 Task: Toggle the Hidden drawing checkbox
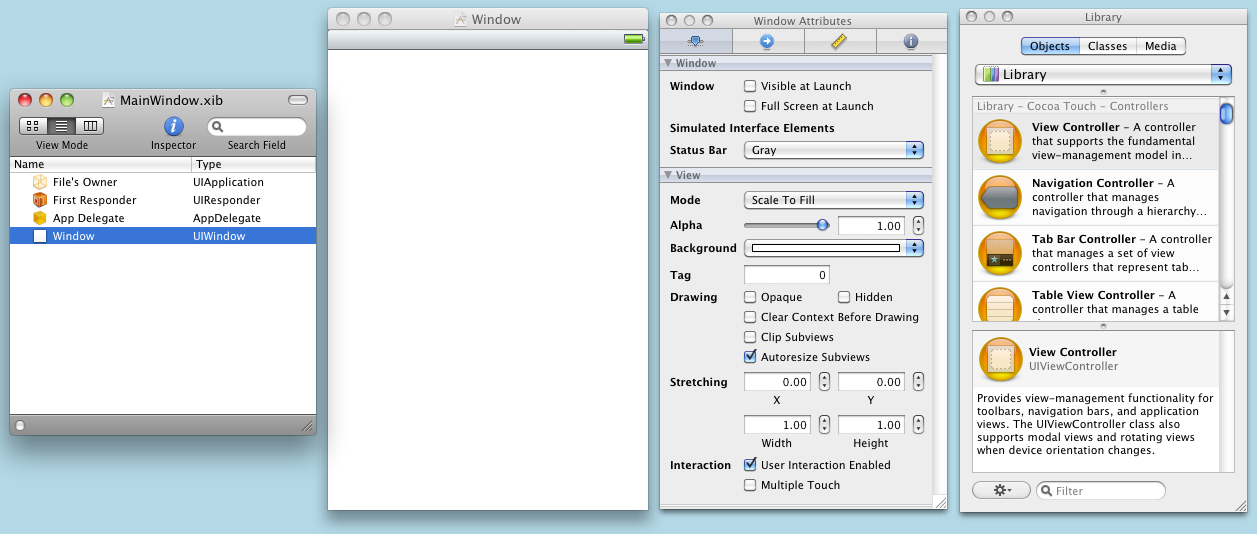tap(844, 297)
